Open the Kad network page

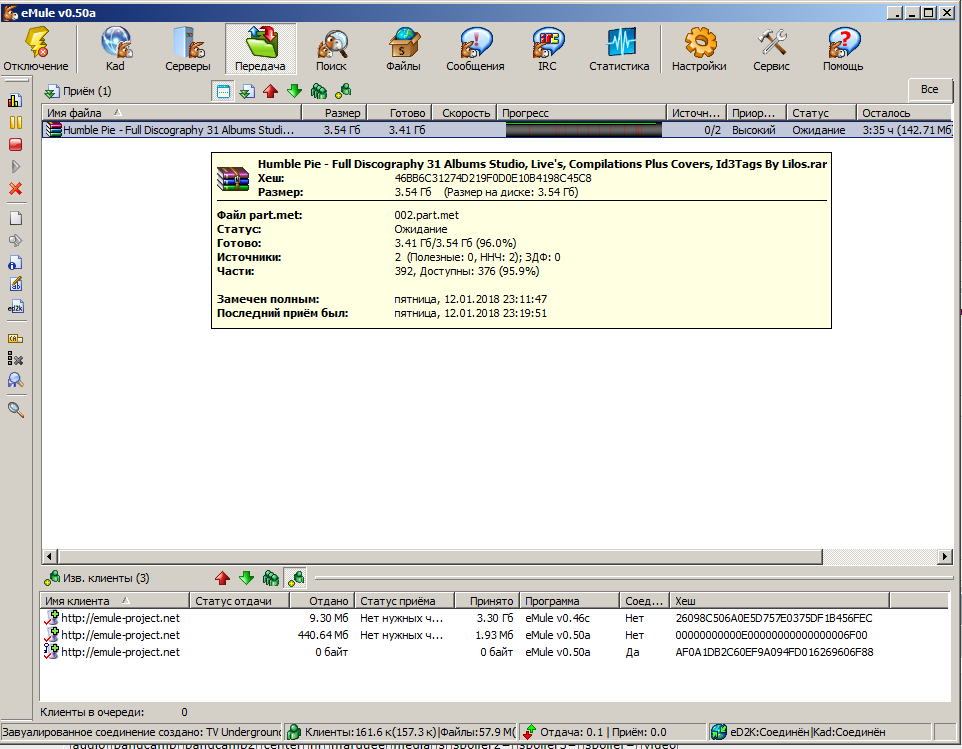115,49
